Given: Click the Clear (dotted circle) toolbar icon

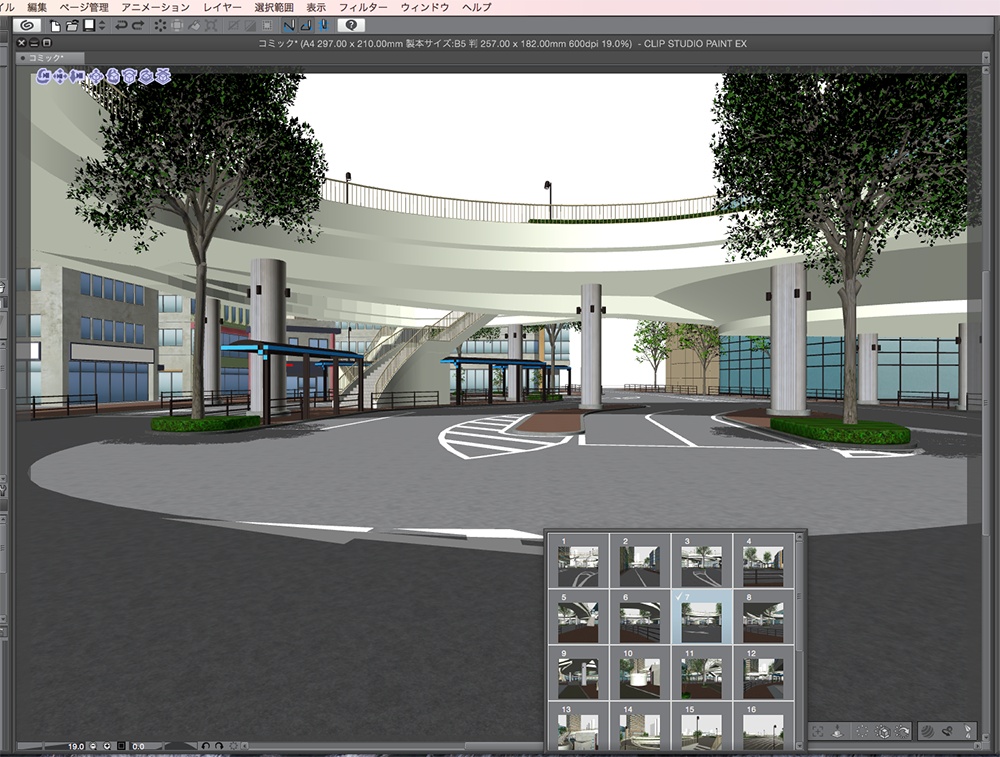Looking at the screenshot, I should 159,26.
